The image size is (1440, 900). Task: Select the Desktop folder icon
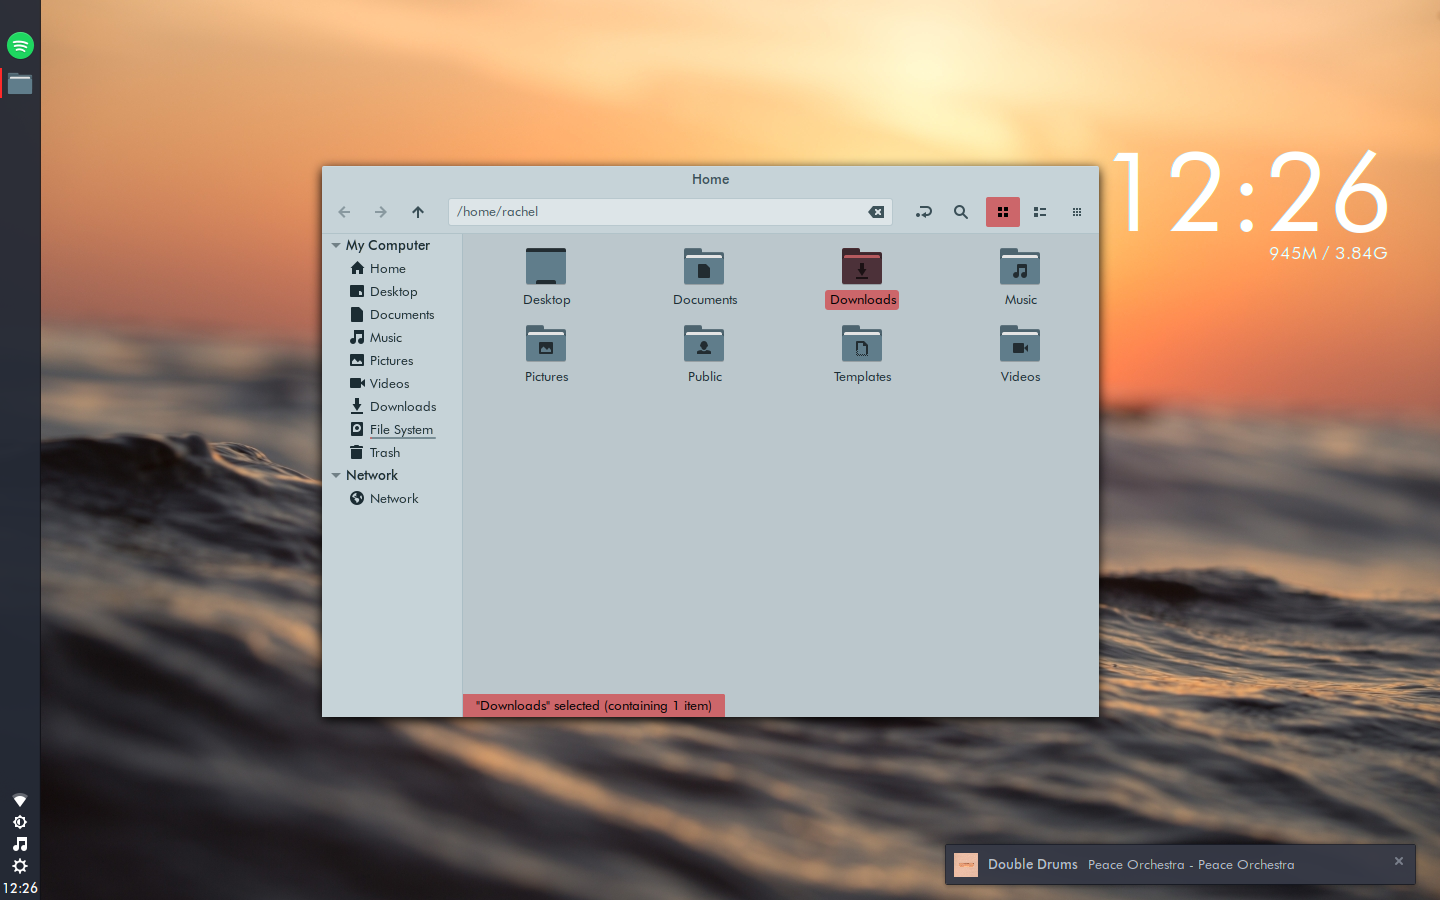click(x=546, y=267)
